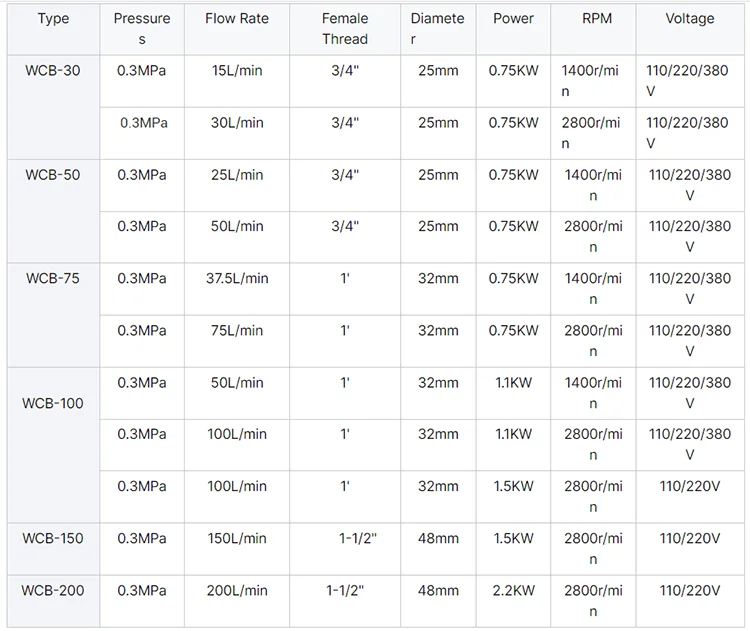
Task: Click the WCB-75 type cell
Action: tap(53, 315)
